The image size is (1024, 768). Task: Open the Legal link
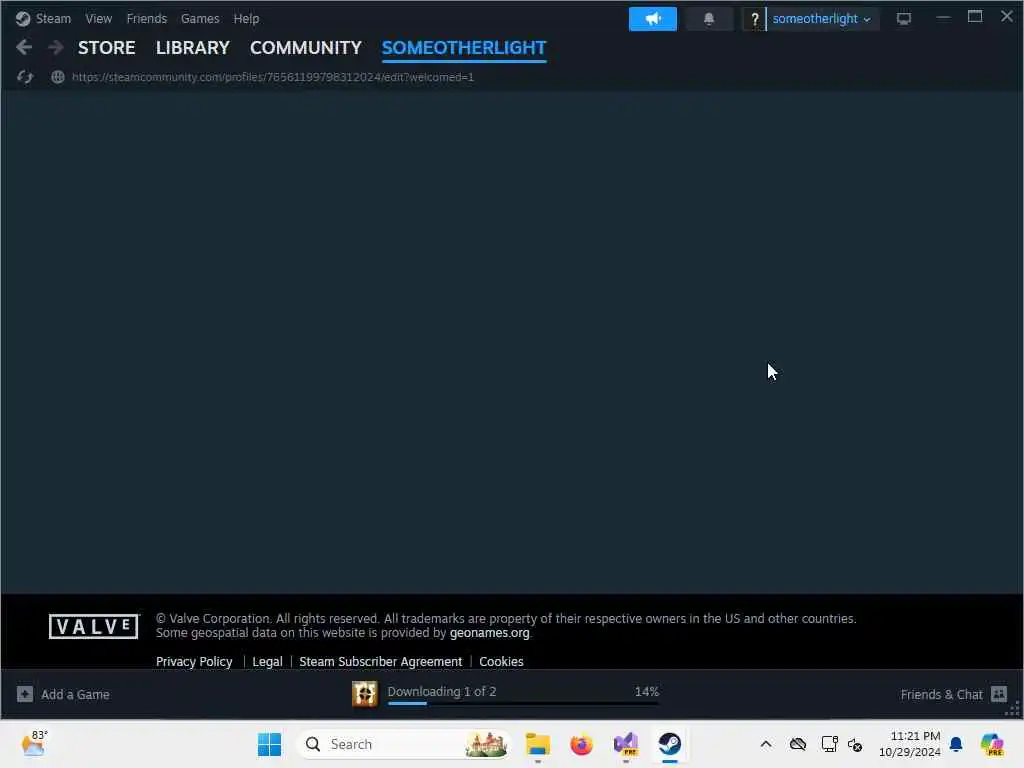[x=267, y=662]
